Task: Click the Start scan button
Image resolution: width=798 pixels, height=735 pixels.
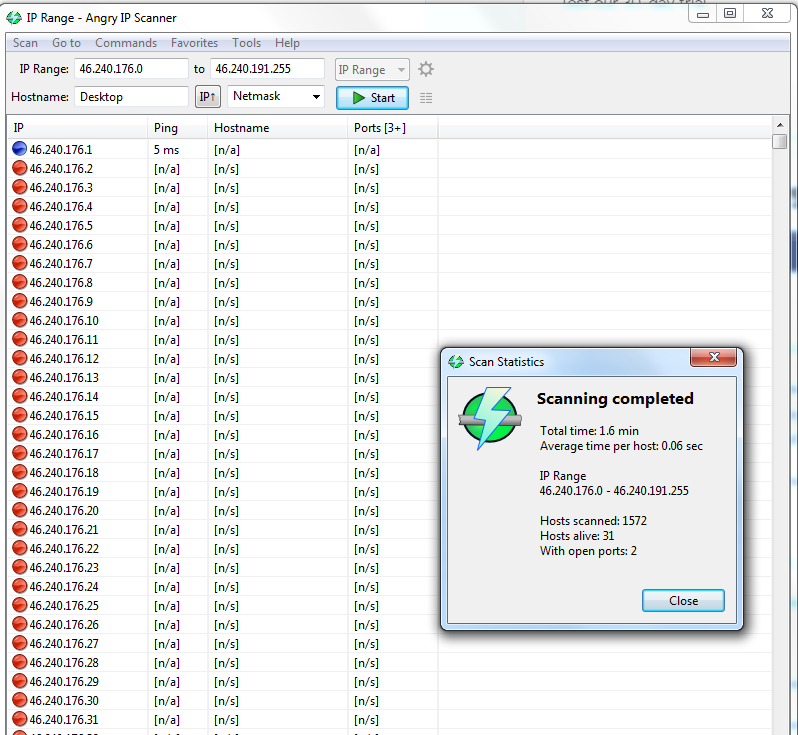Action: pyautogui.click(x=372, y=98)
